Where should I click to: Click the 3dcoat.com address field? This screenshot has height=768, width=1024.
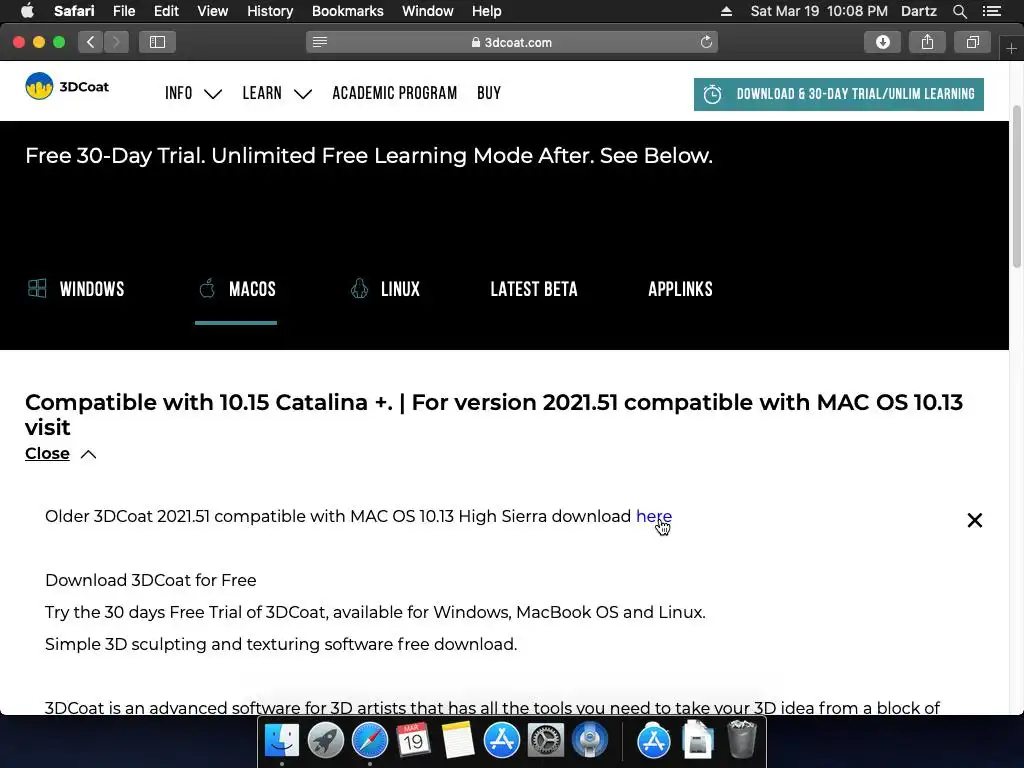511,42
